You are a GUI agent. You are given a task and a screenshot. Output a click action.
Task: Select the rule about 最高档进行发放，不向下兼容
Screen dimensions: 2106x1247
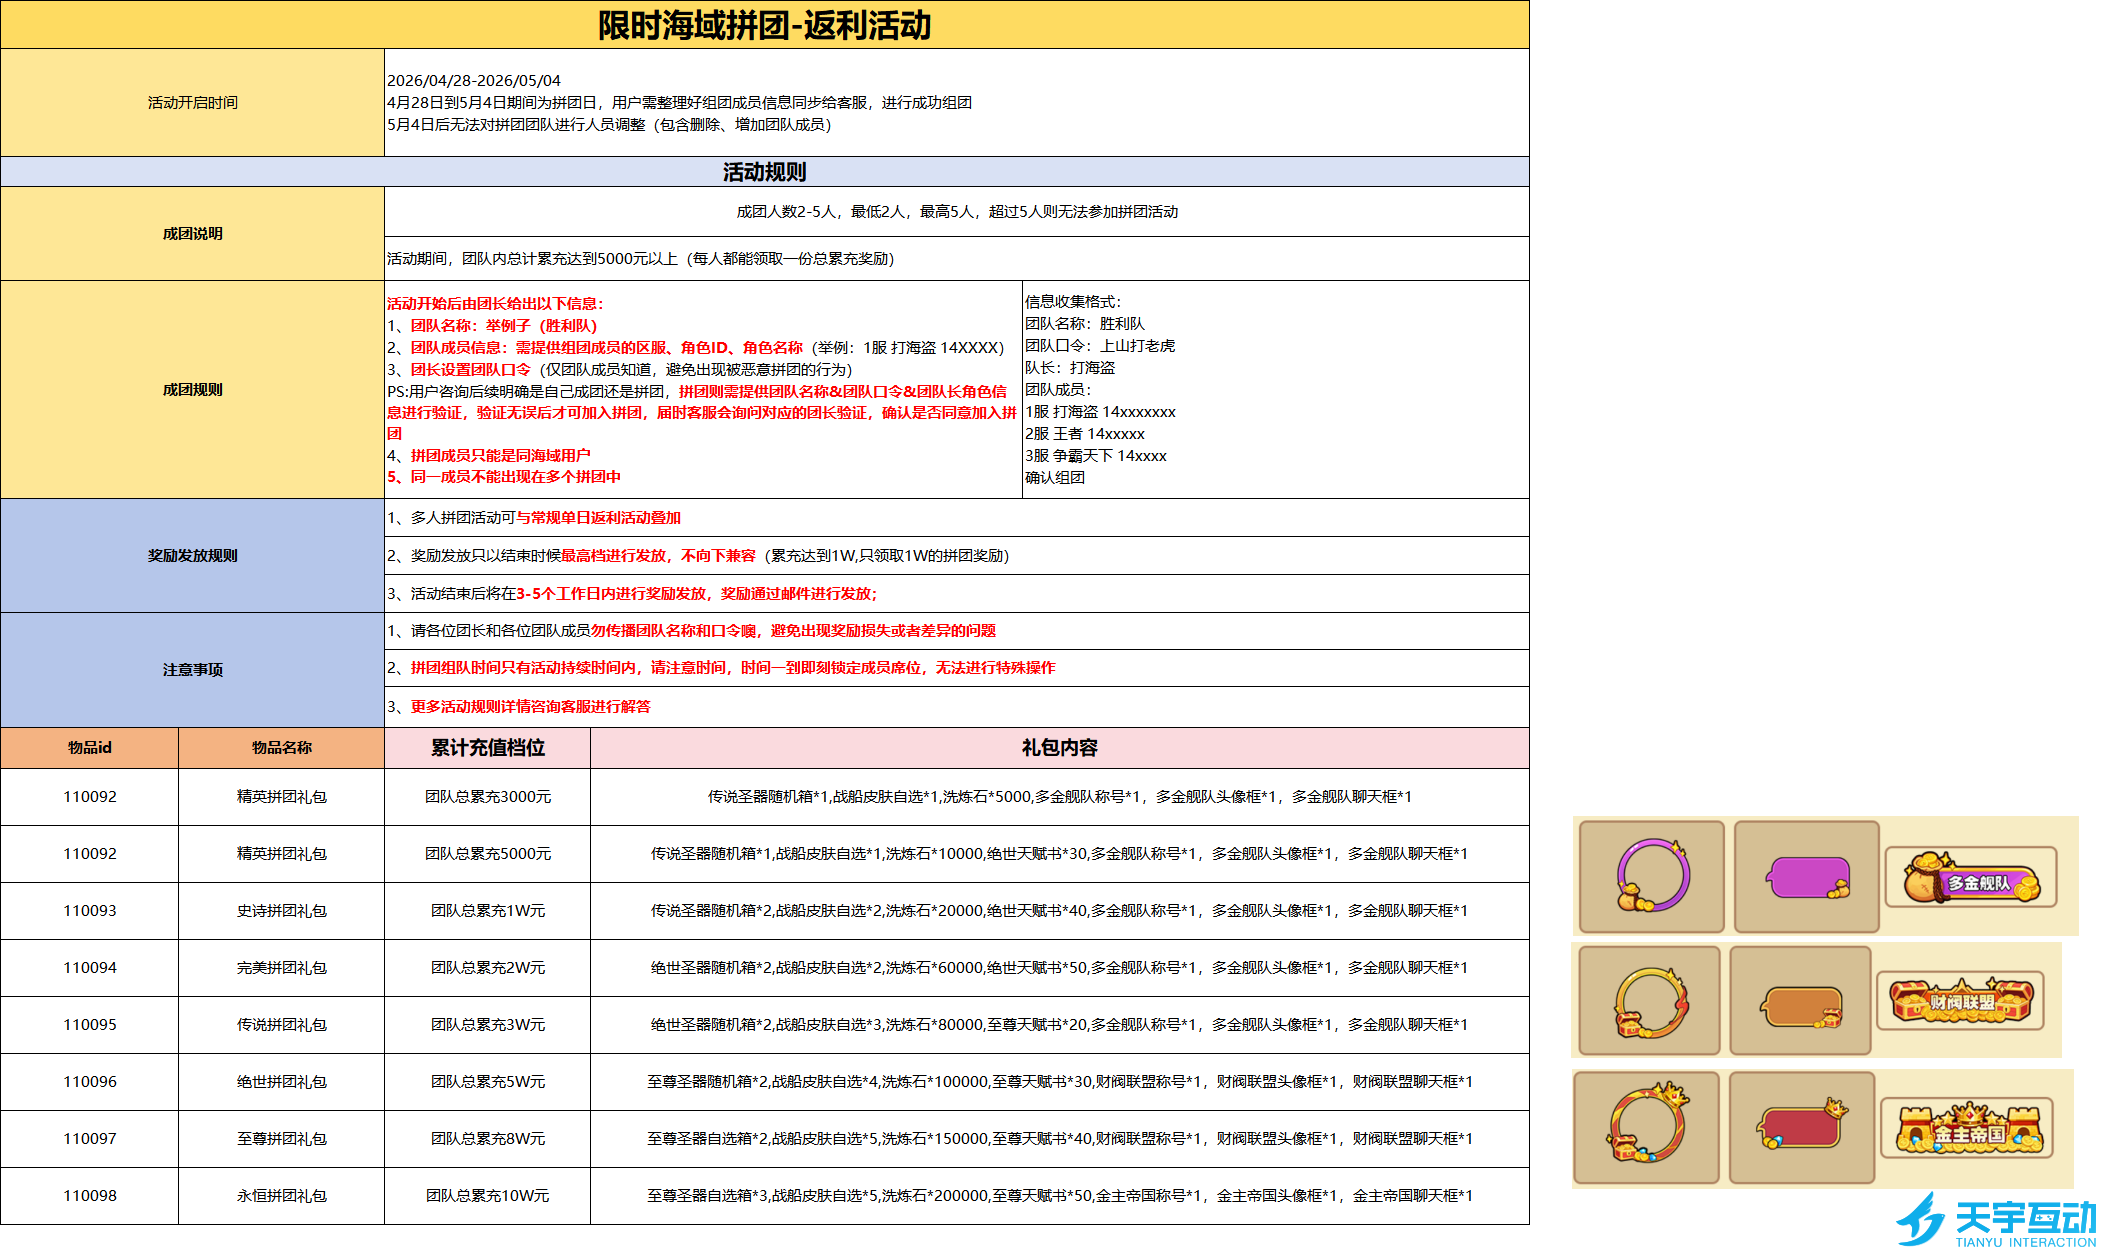(x=698, y=556)
